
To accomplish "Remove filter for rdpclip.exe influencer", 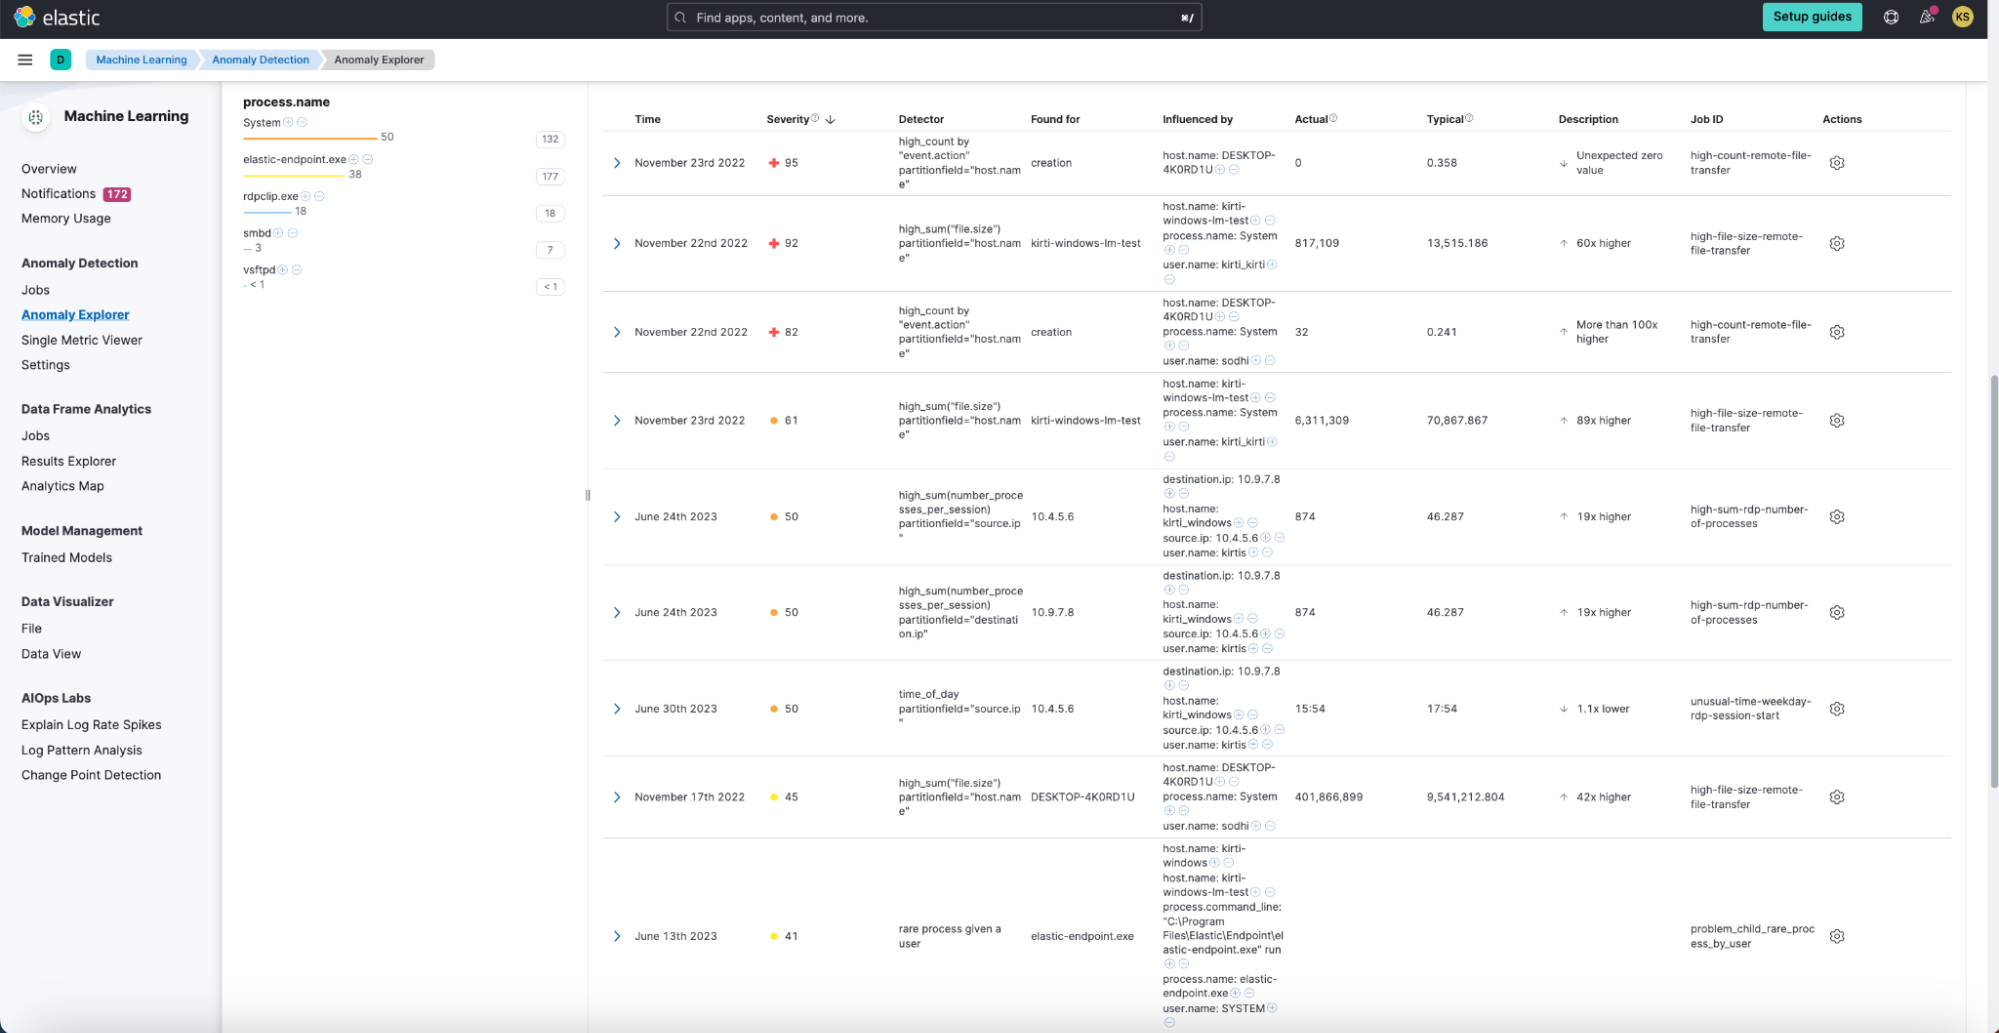I will pyautogui.click(x=319, y=196).
